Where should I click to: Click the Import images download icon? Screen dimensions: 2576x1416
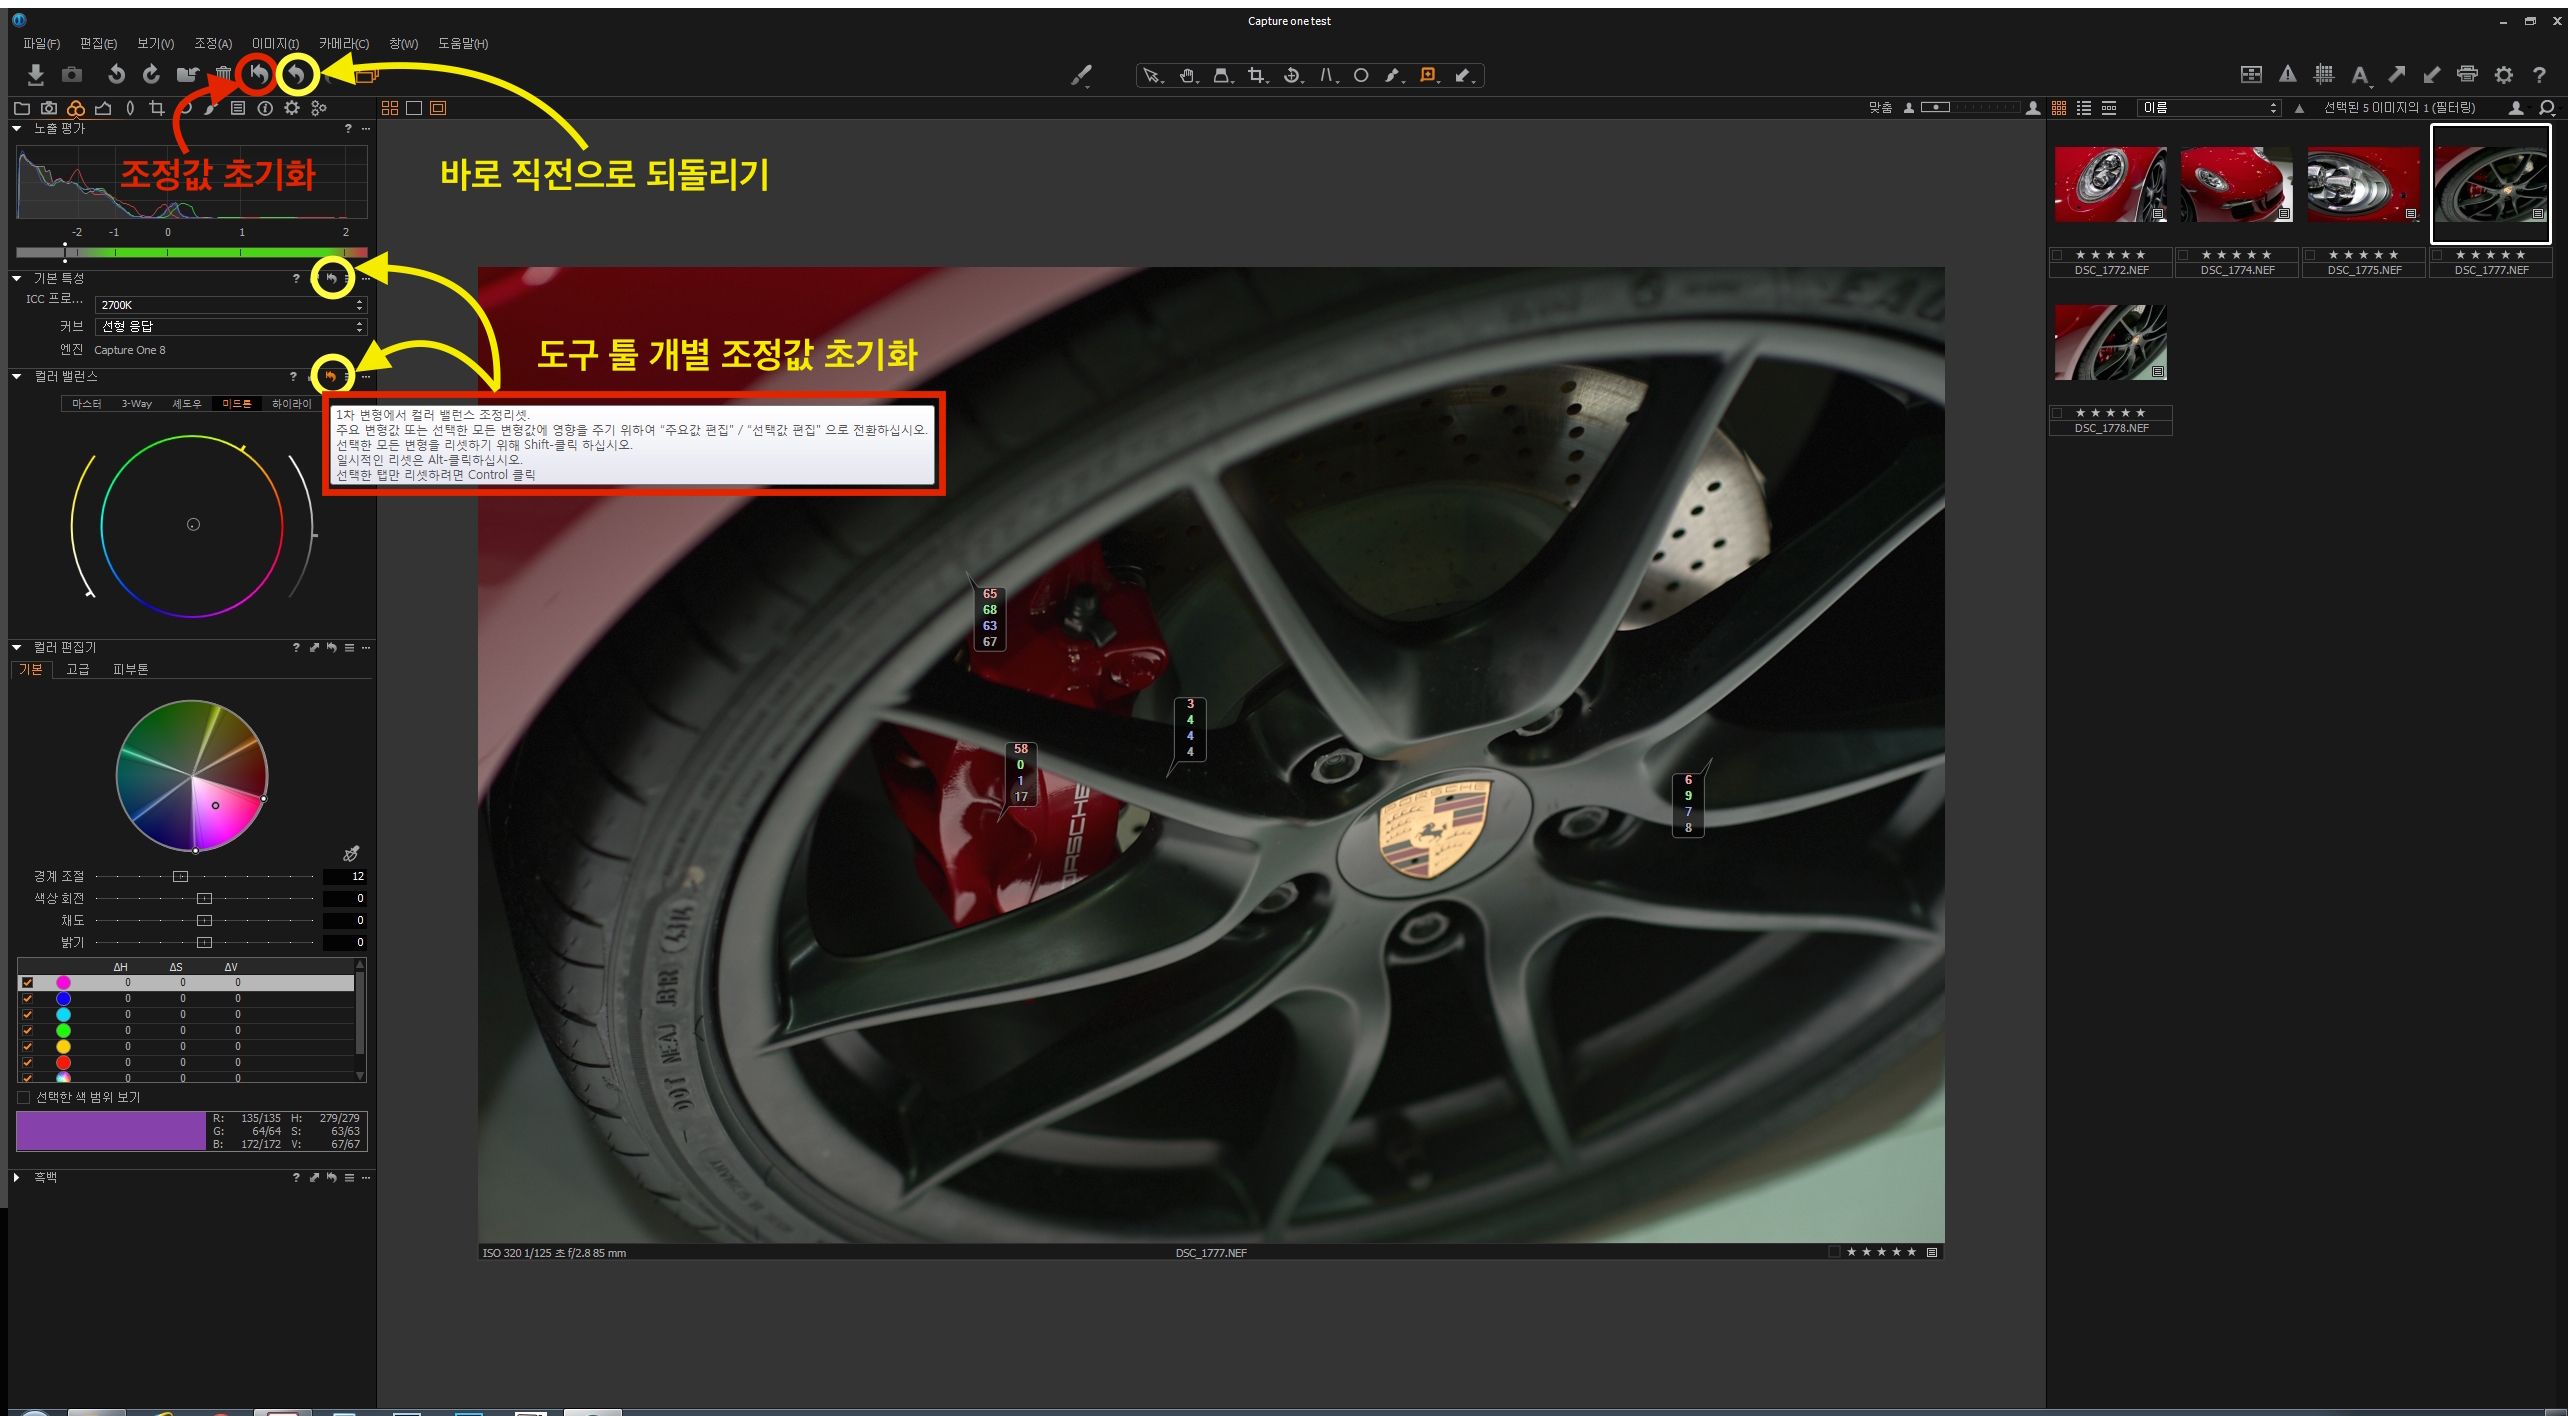[36, 75]
